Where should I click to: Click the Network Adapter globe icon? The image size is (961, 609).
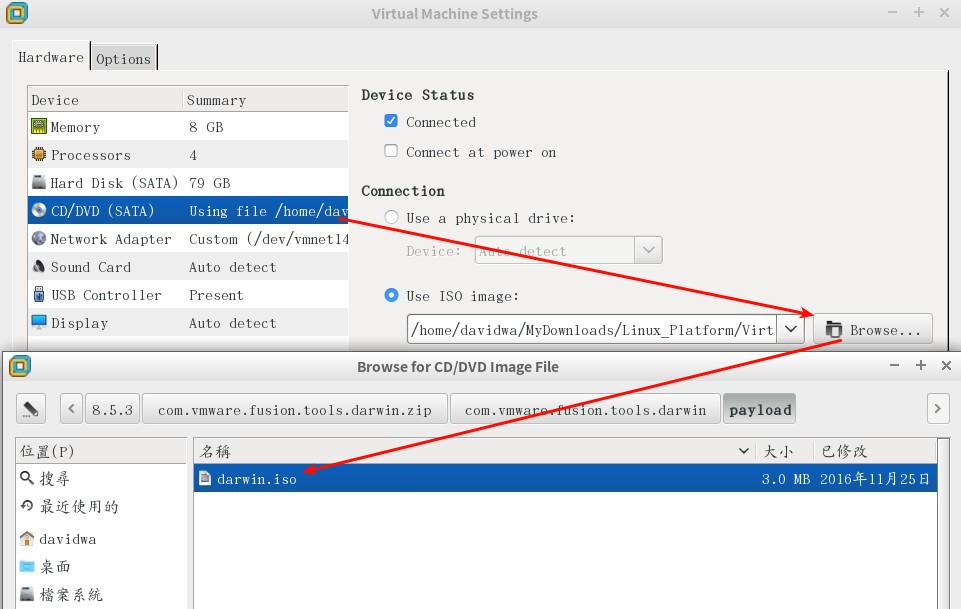[x=39, y=238]
